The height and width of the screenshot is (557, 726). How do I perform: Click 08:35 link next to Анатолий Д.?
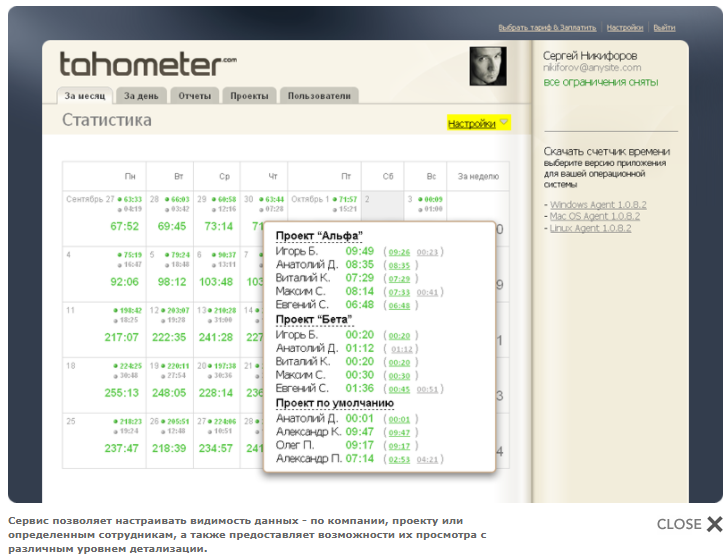point(399,266)
